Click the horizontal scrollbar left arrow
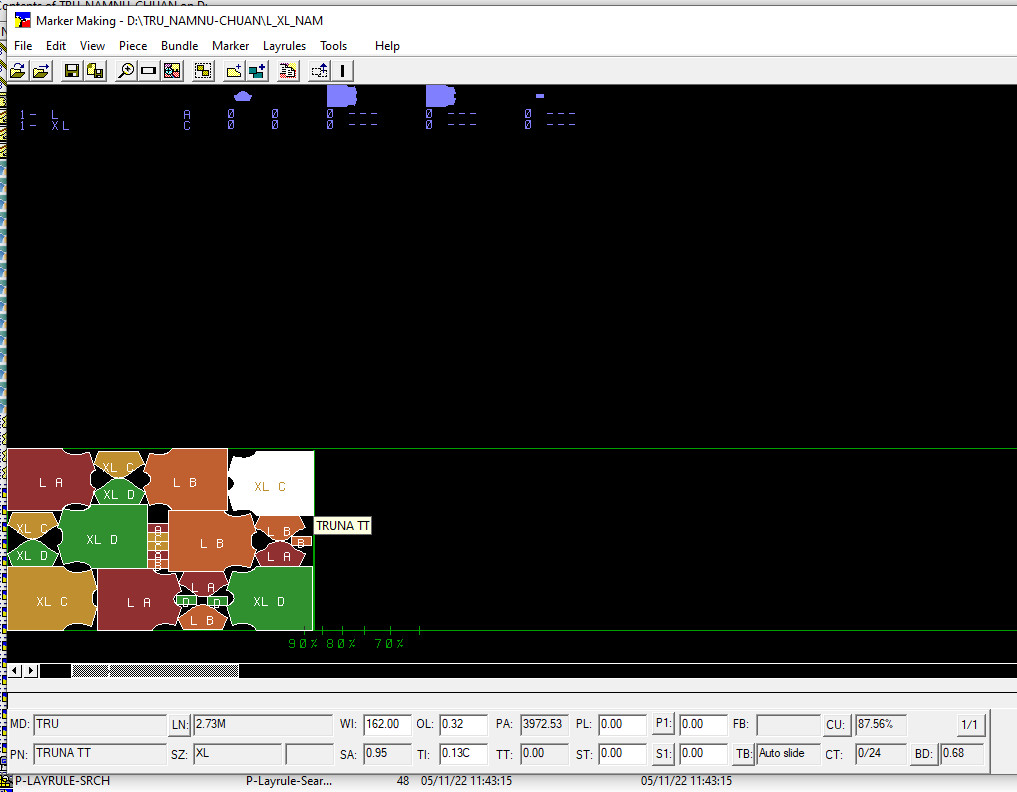The image size is (1017, 792). 15,670
